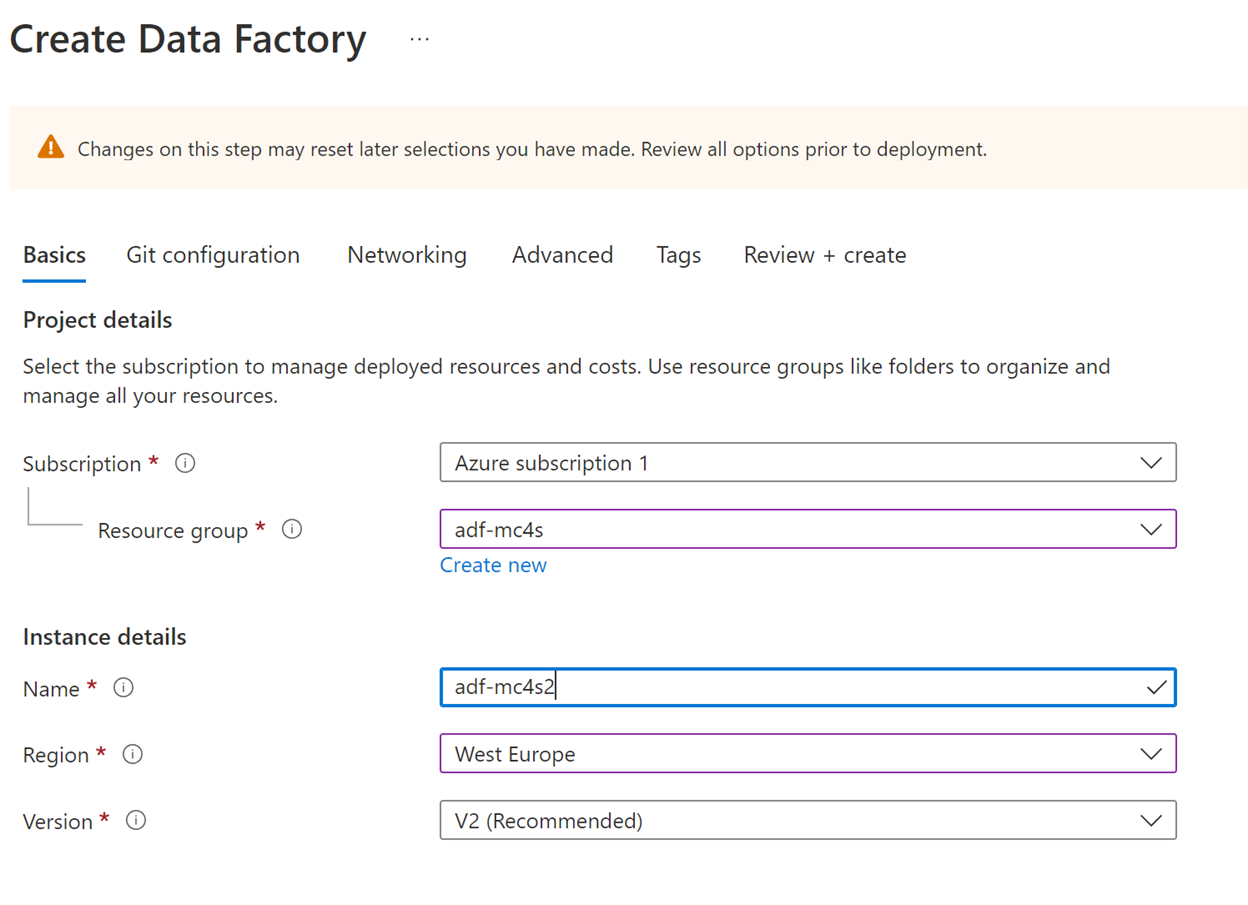Click the Project details heading
This screenshot has width=1248, height=905.
98,320
